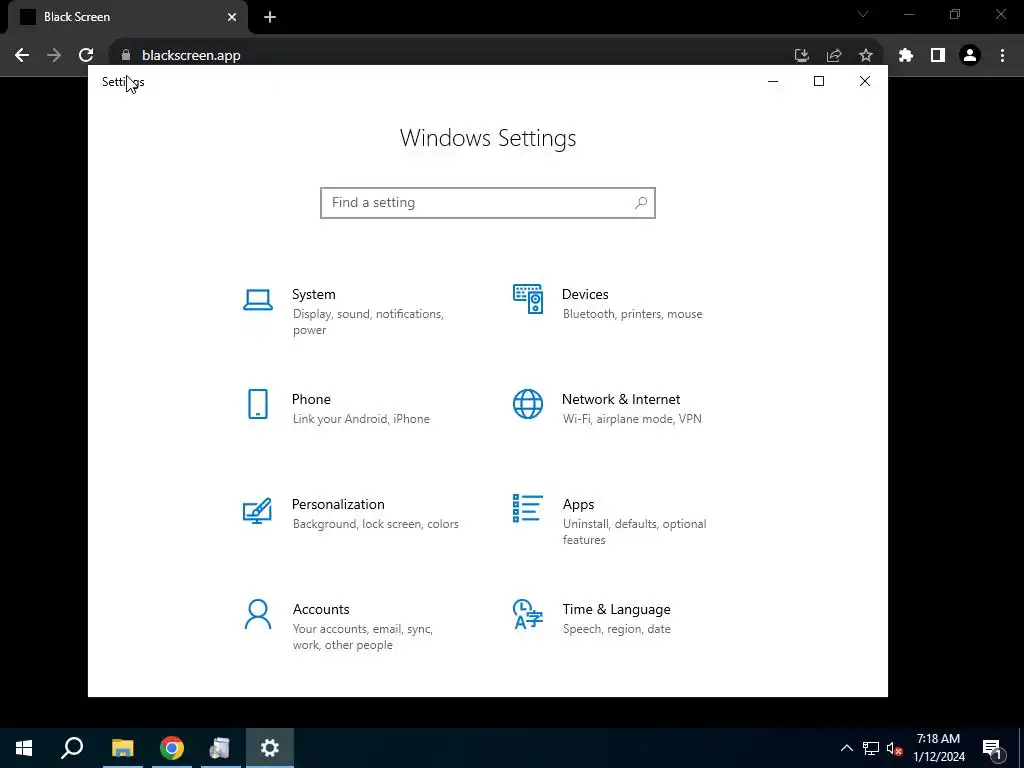The image size is (1024, 768).
Task: Open taskbar Search
Action: point(72,748)
